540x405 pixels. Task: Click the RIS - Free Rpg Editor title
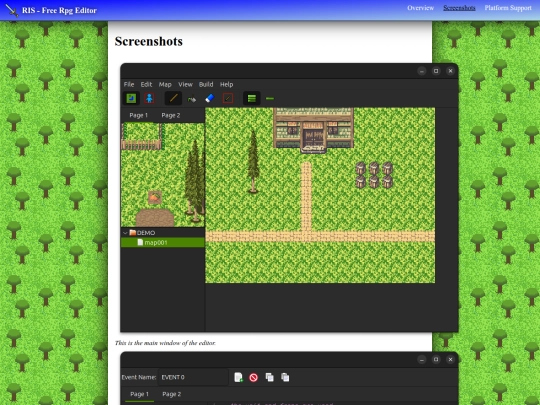(x=59, y=10)
